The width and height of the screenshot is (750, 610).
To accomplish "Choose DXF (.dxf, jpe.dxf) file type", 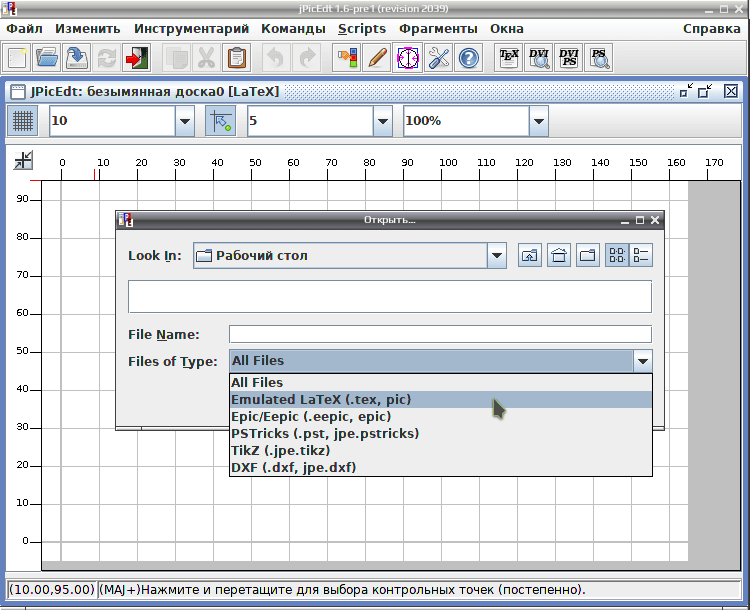I will click(x=441, y=467).
